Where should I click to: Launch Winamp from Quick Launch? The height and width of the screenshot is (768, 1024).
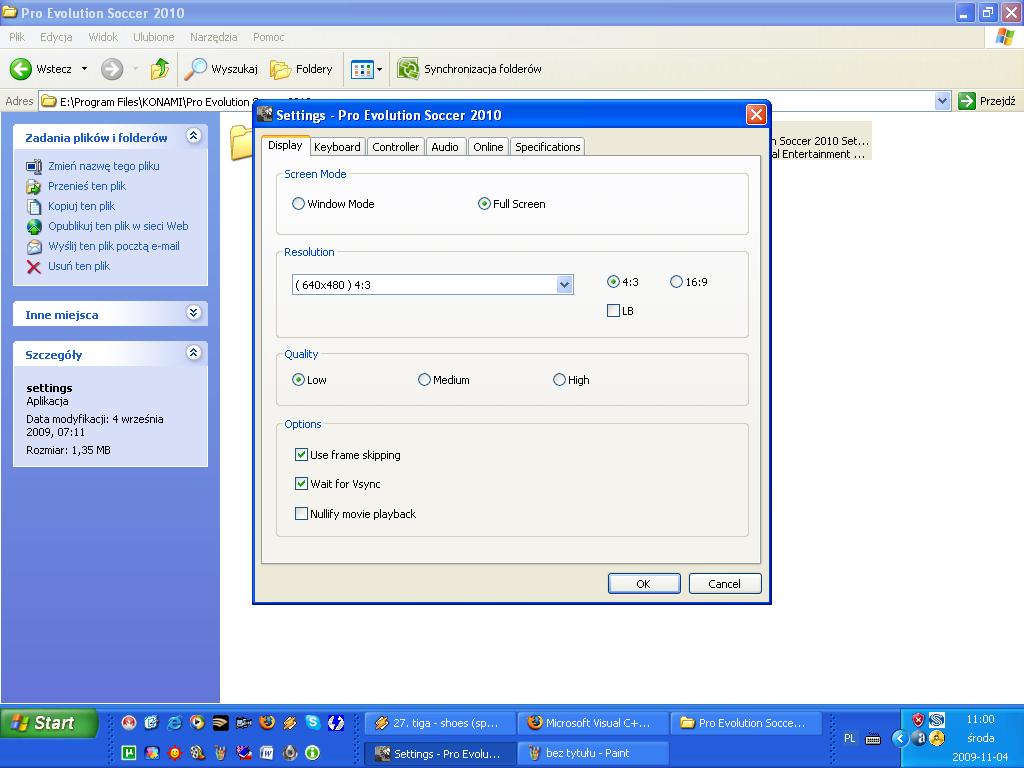pos(289,722)
